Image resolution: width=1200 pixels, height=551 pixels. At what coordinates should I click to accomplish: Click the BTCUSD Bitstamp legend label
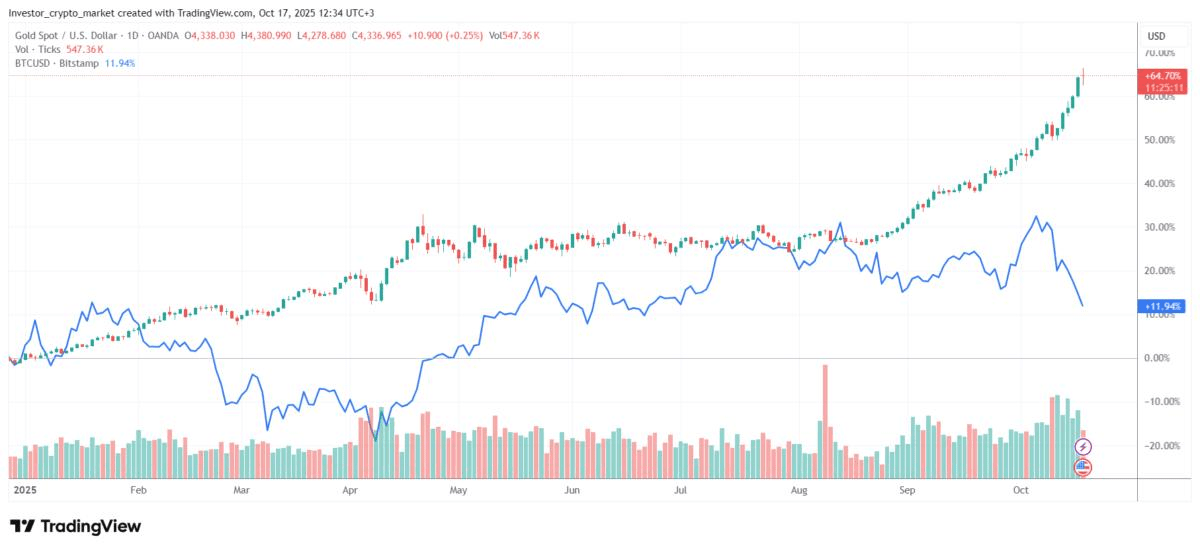tap(52, 63)
